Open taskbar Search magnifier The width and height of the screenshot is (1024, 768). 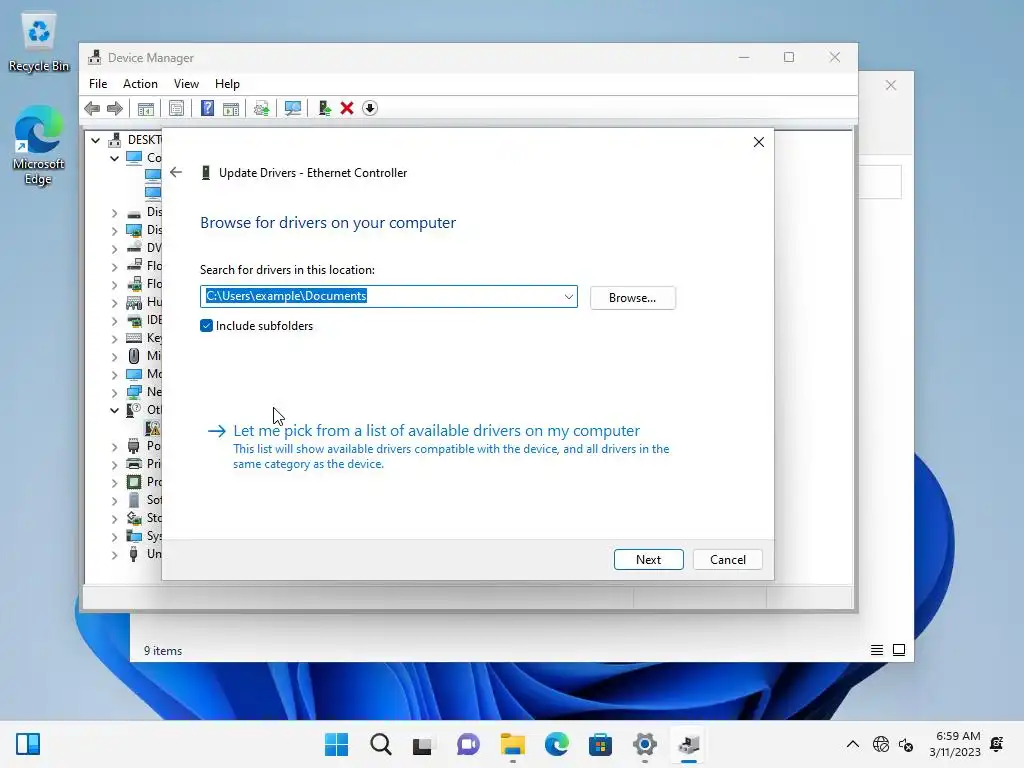point(381,744)
